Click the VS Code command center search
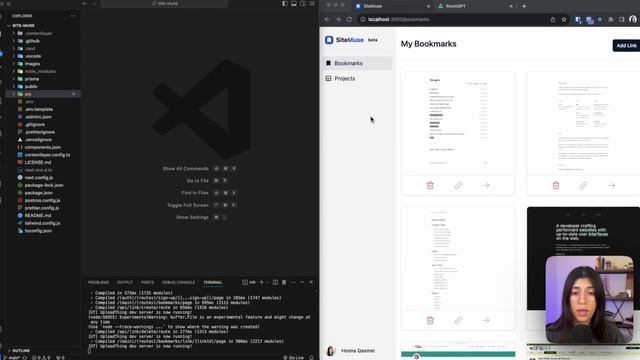Screen dimensions: 640x360 [x=164, y=3]
